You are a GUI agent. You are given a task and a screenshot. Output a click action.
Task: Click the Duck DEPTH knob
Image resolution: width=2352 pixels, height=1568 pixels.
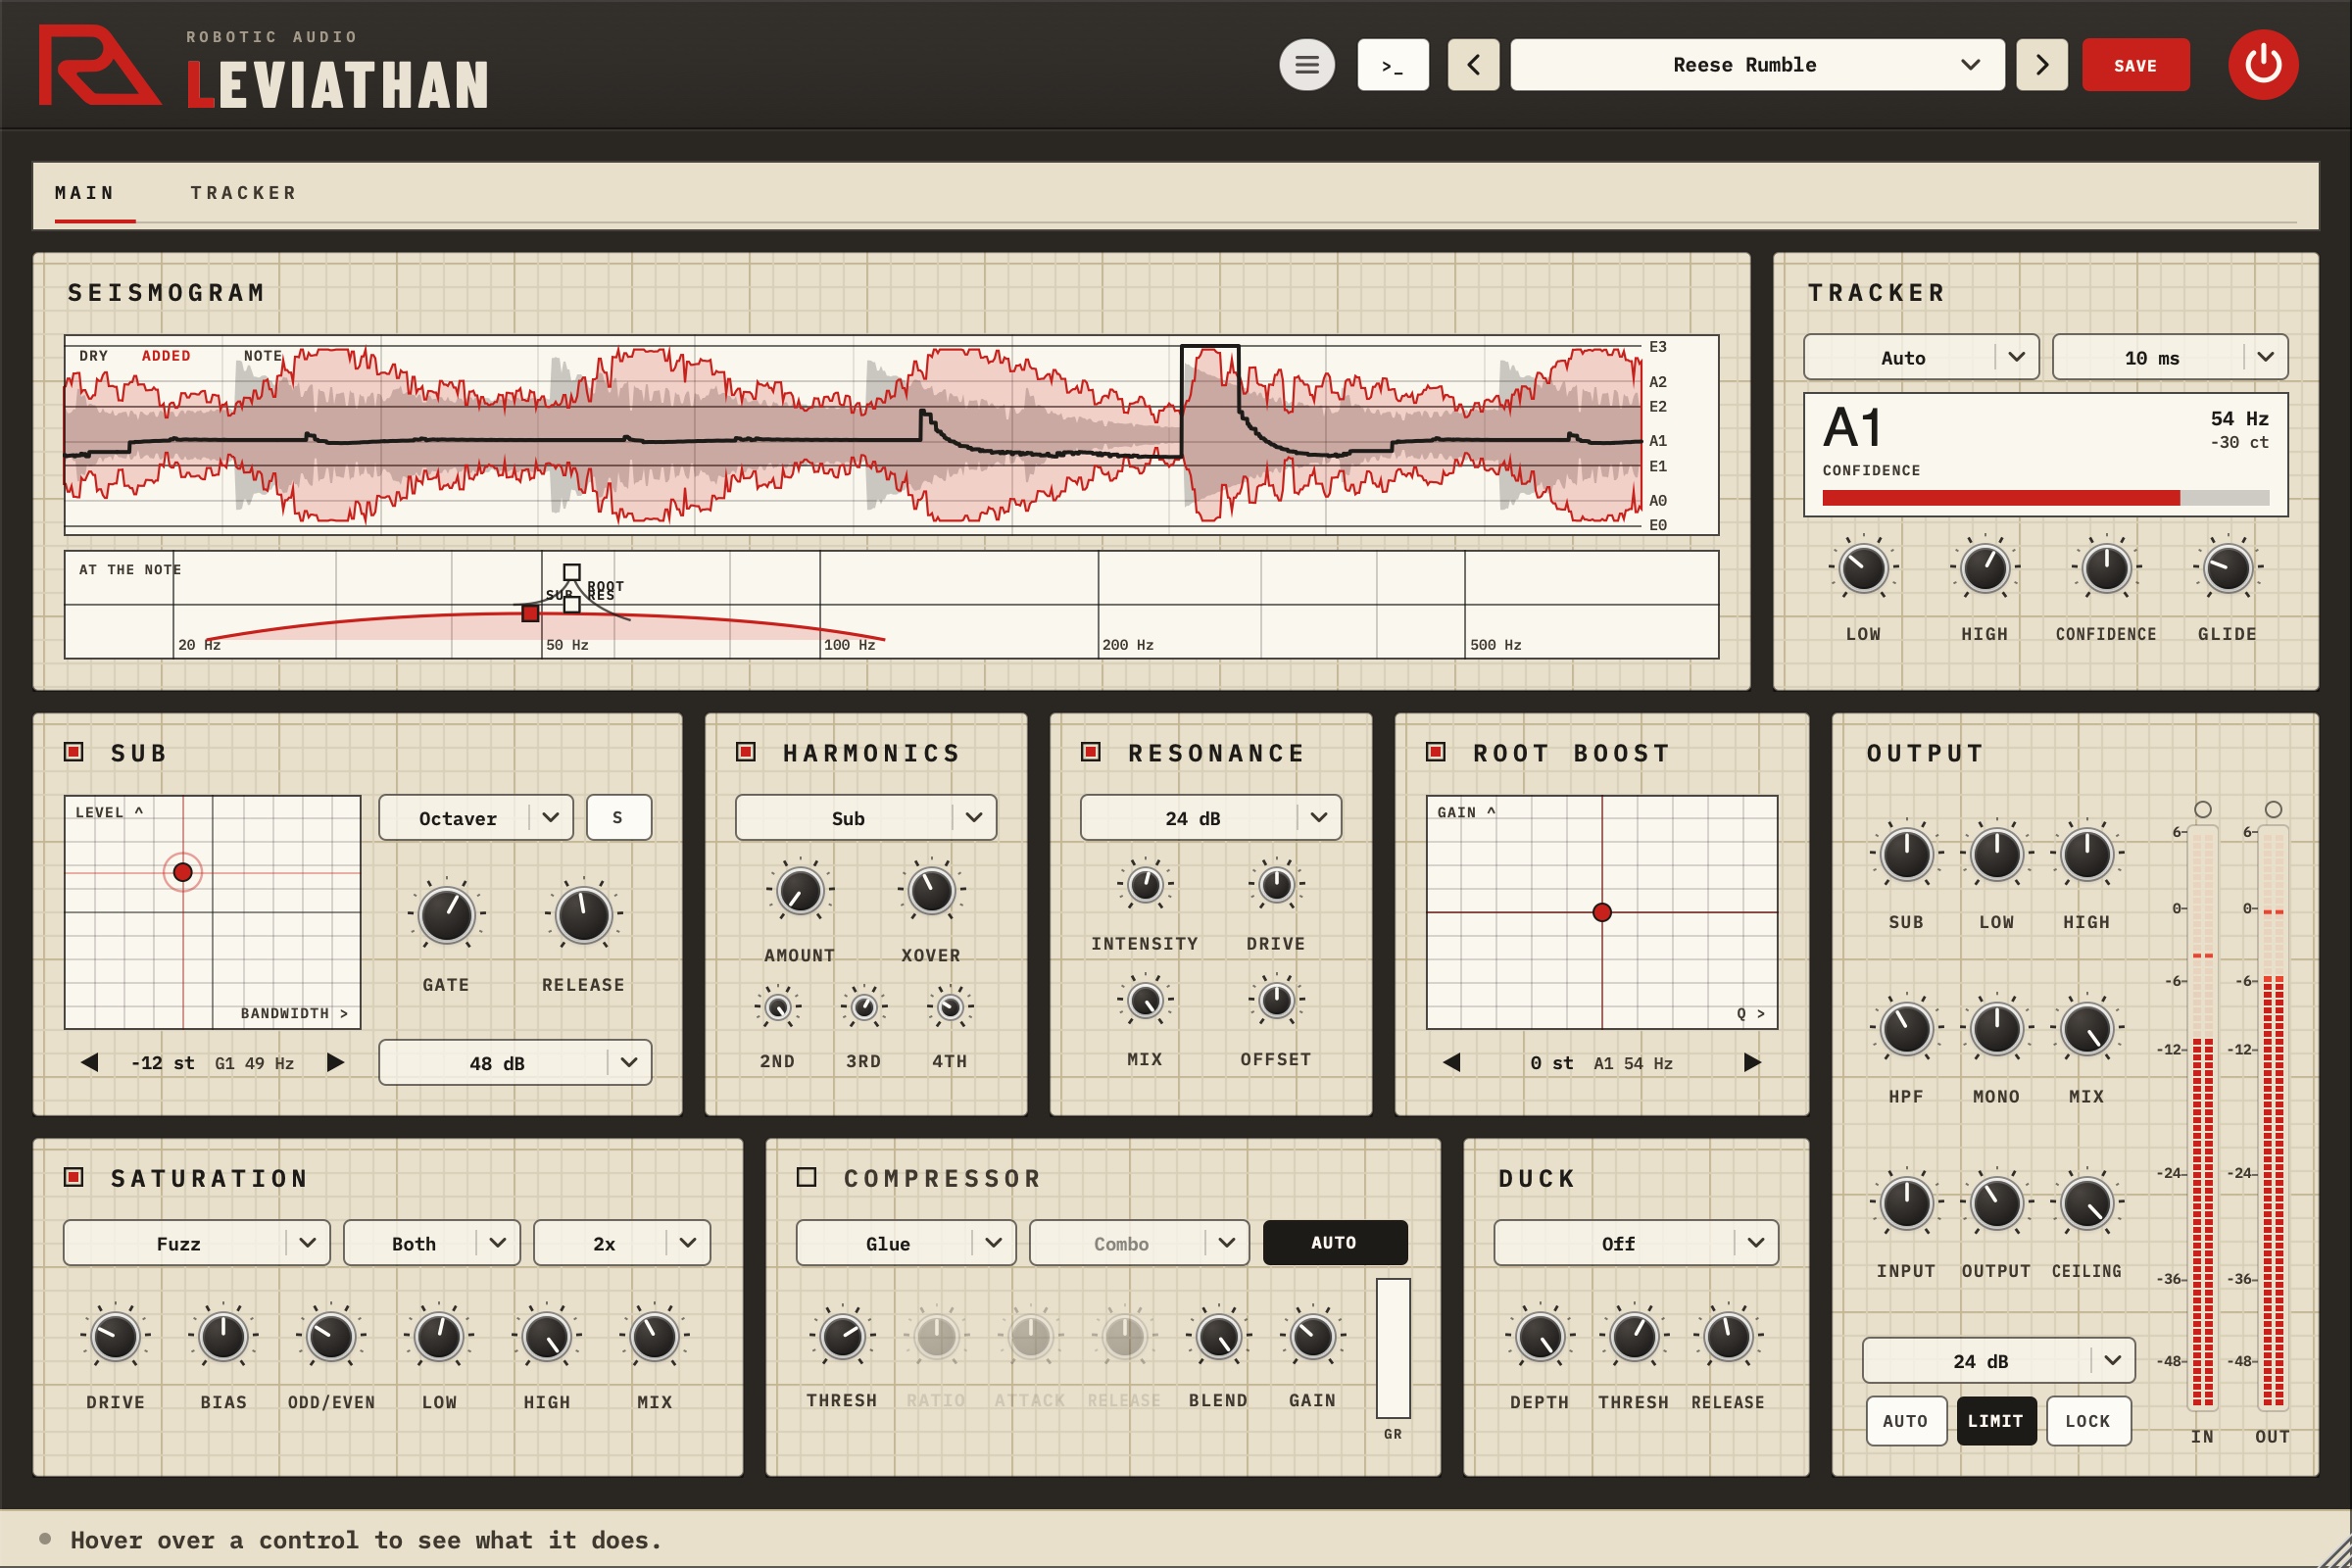(1540, 1336)
